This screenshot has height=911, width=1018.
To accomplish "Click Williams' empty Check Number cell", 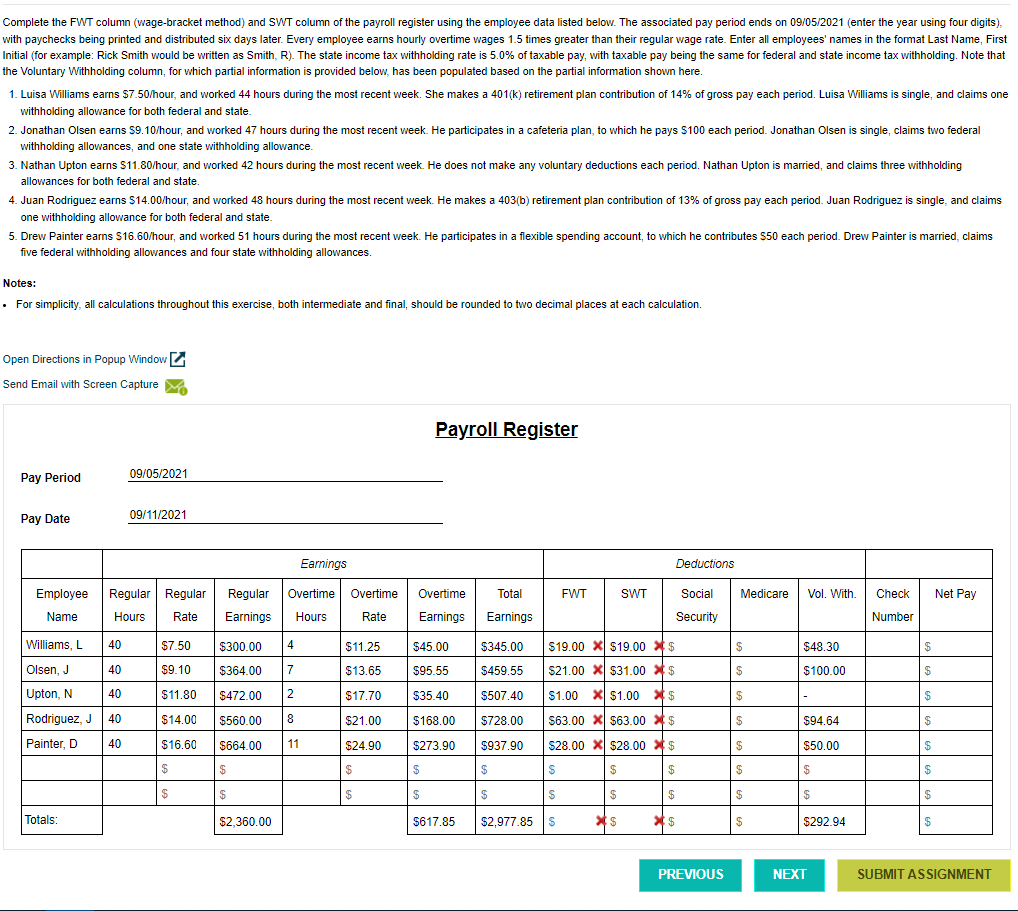I will (893, 646).
